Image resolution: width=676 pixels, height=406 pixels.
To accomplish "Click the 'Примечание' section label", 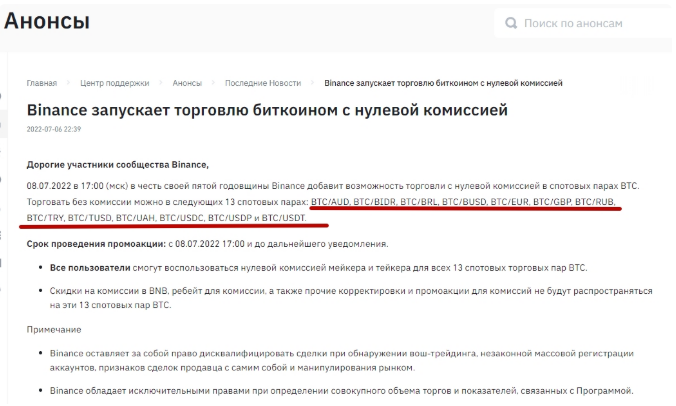I will click(54, 330).
